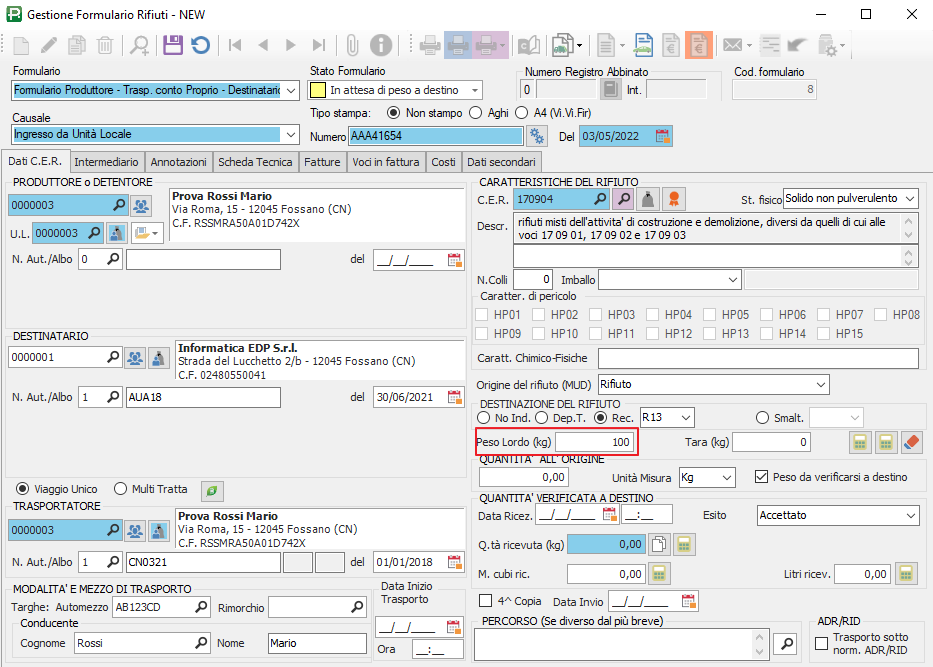
Task: Select the Multi Tratta radio button
Action: coord(122,489)
